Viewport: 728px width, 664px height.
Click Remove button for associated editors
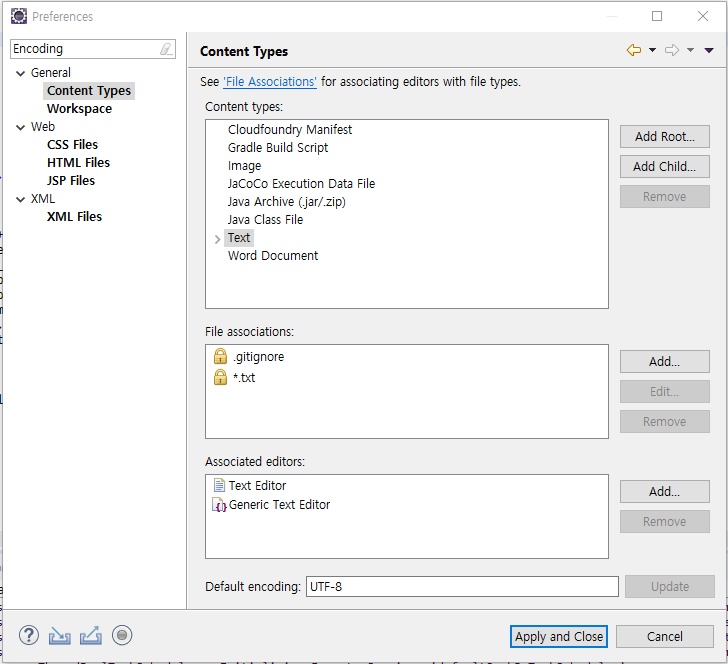point(665,521)
